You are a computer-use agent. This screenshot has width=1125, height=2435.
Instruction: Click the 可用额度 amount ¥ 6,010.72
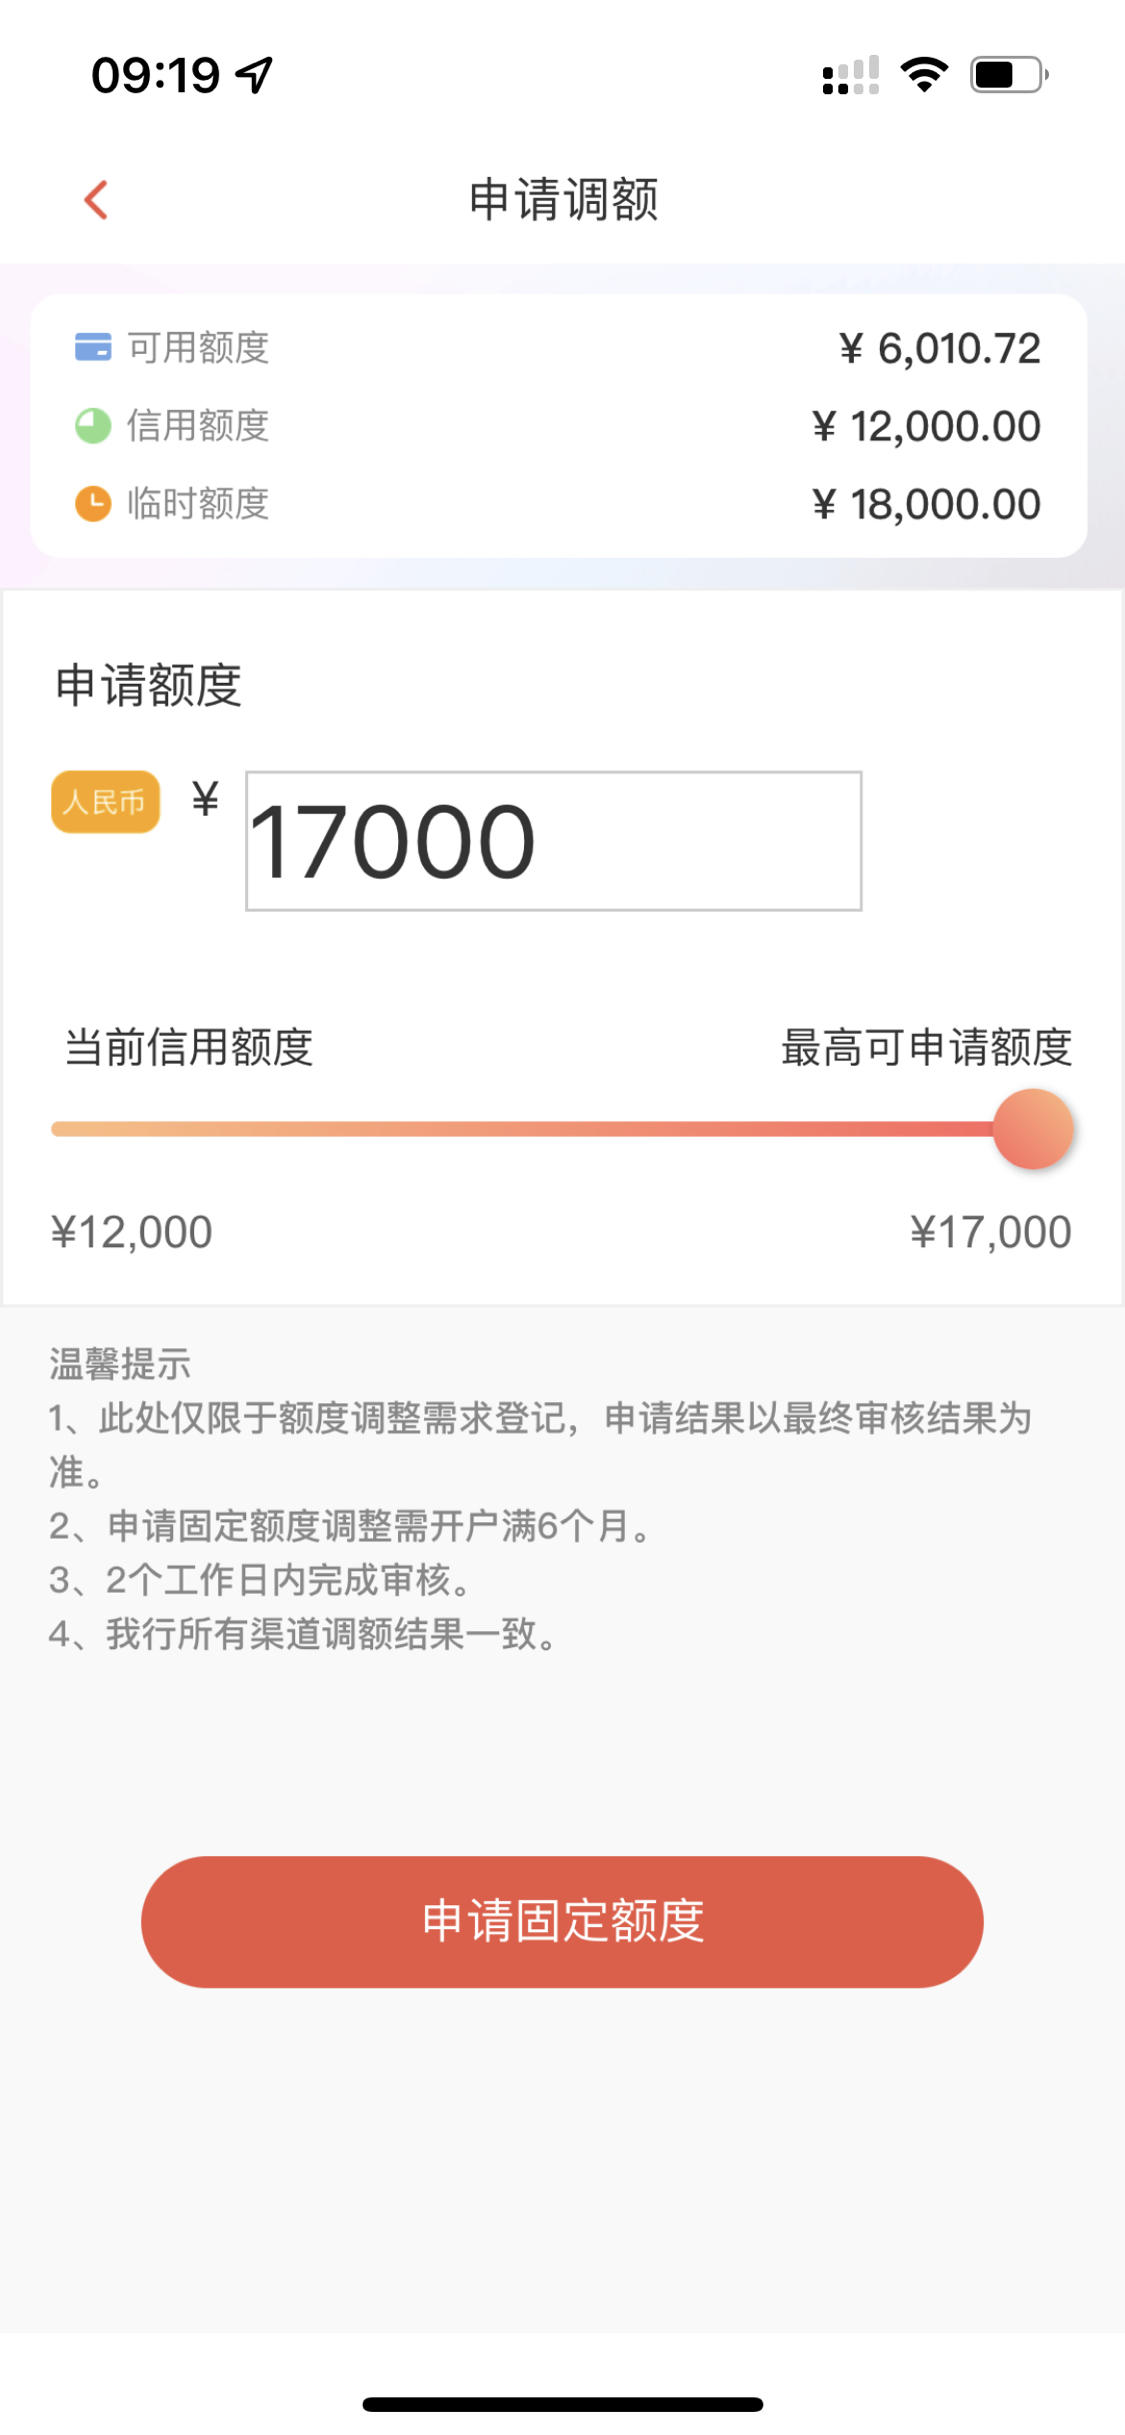[940, 349]
